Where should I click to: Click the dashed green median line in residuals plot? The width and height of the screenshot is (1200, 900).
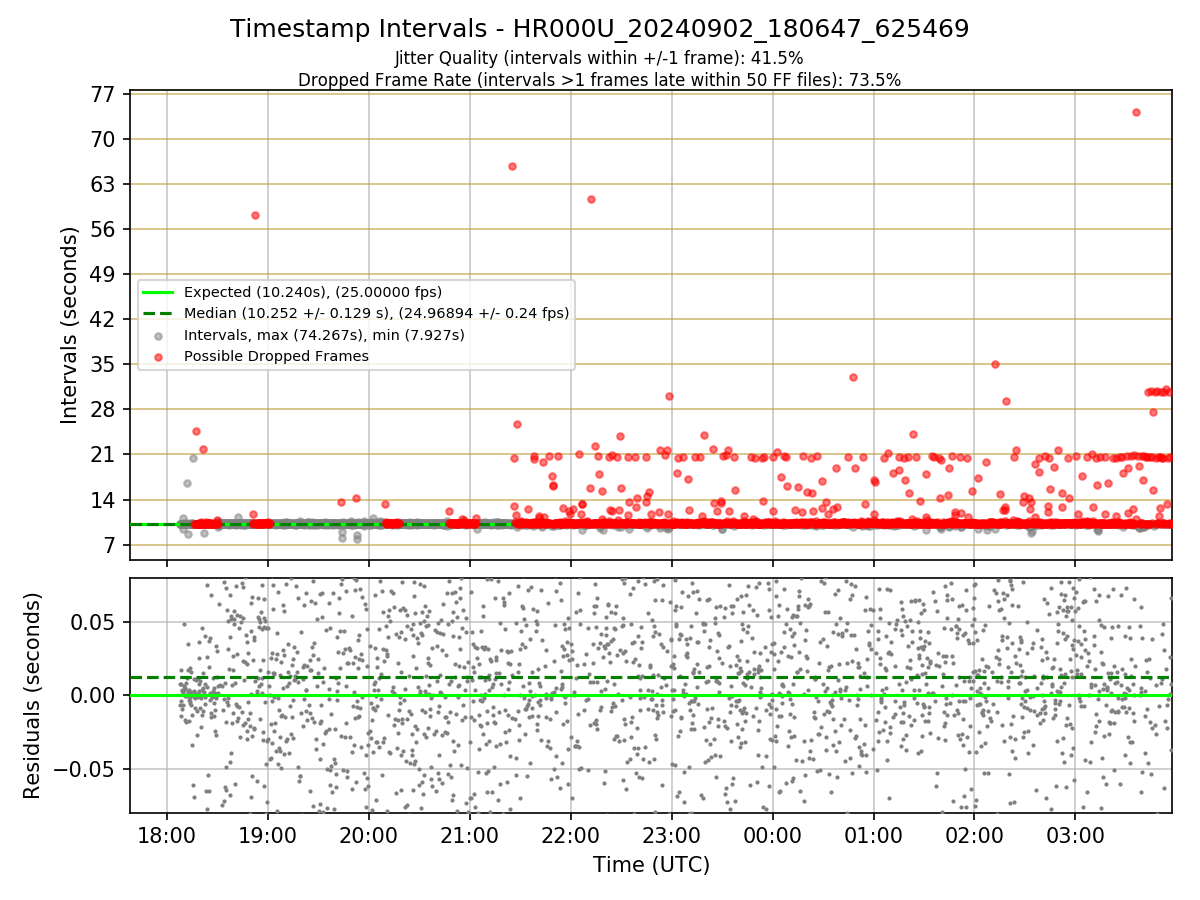(x=651, y=678)
